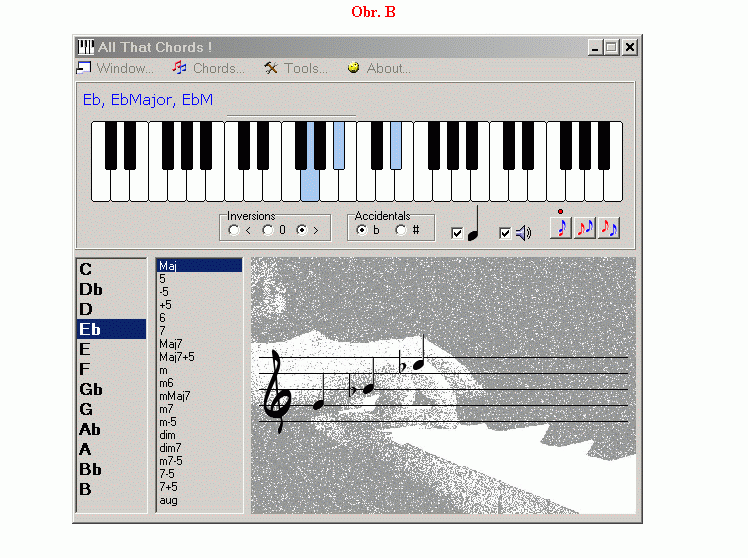Maximize the All That Chords window
Screen dimensions: 748x558
(x=612, y=47)
